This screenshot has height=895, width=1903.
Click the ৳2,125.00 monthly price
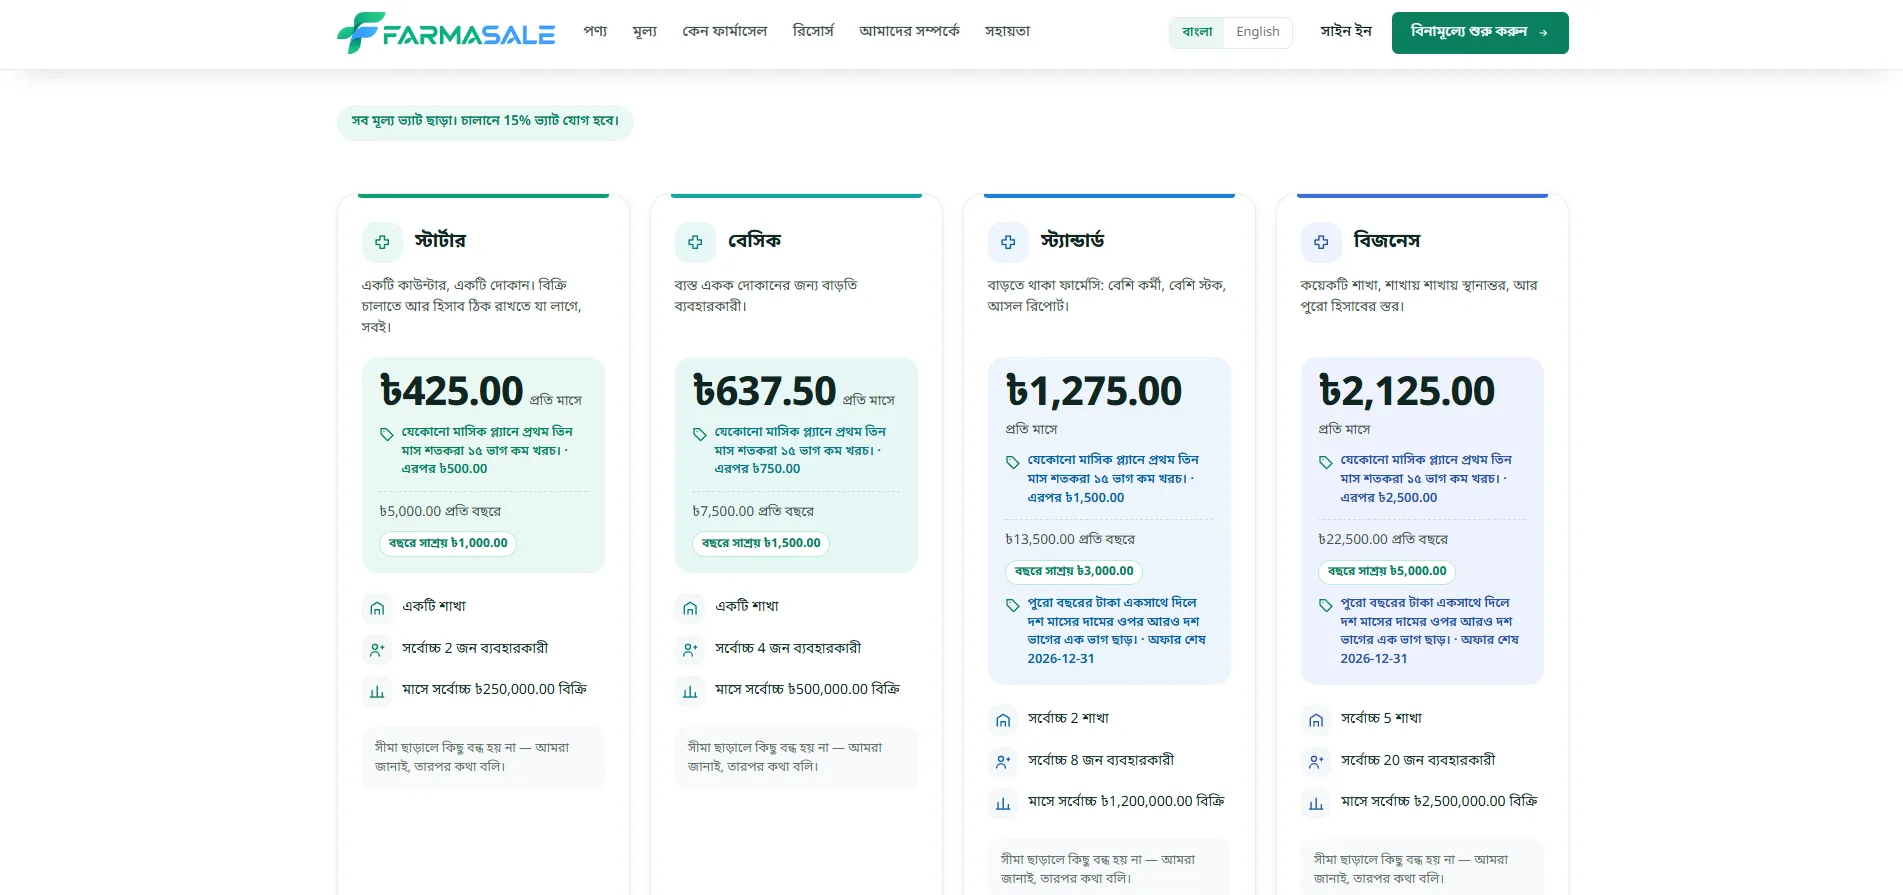[x=1407, y=391]
